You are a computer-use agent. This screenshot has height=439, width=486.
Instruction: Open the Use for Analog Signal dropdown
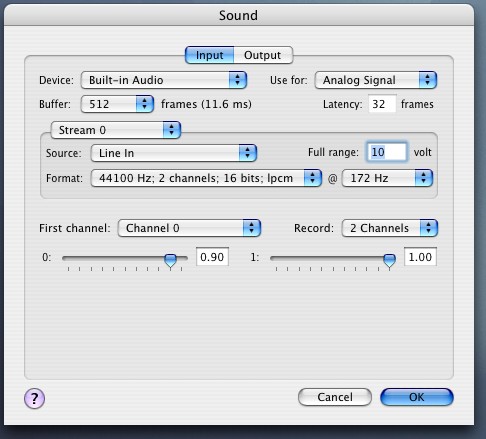376,80
